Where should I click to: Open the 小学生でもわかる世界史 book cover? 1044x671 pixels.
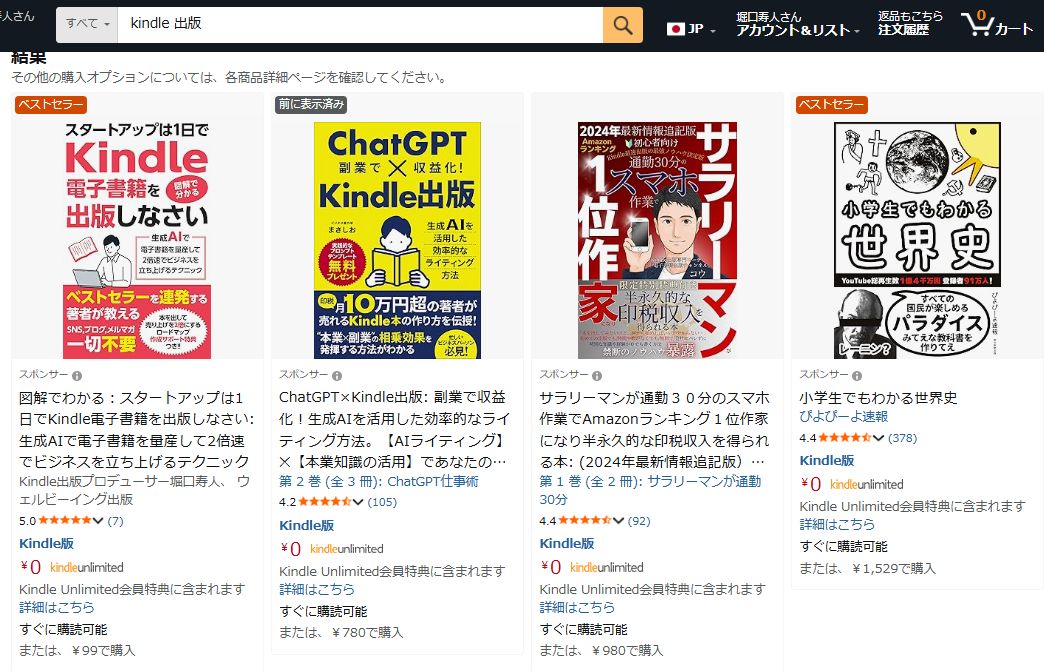coord(917,240)
